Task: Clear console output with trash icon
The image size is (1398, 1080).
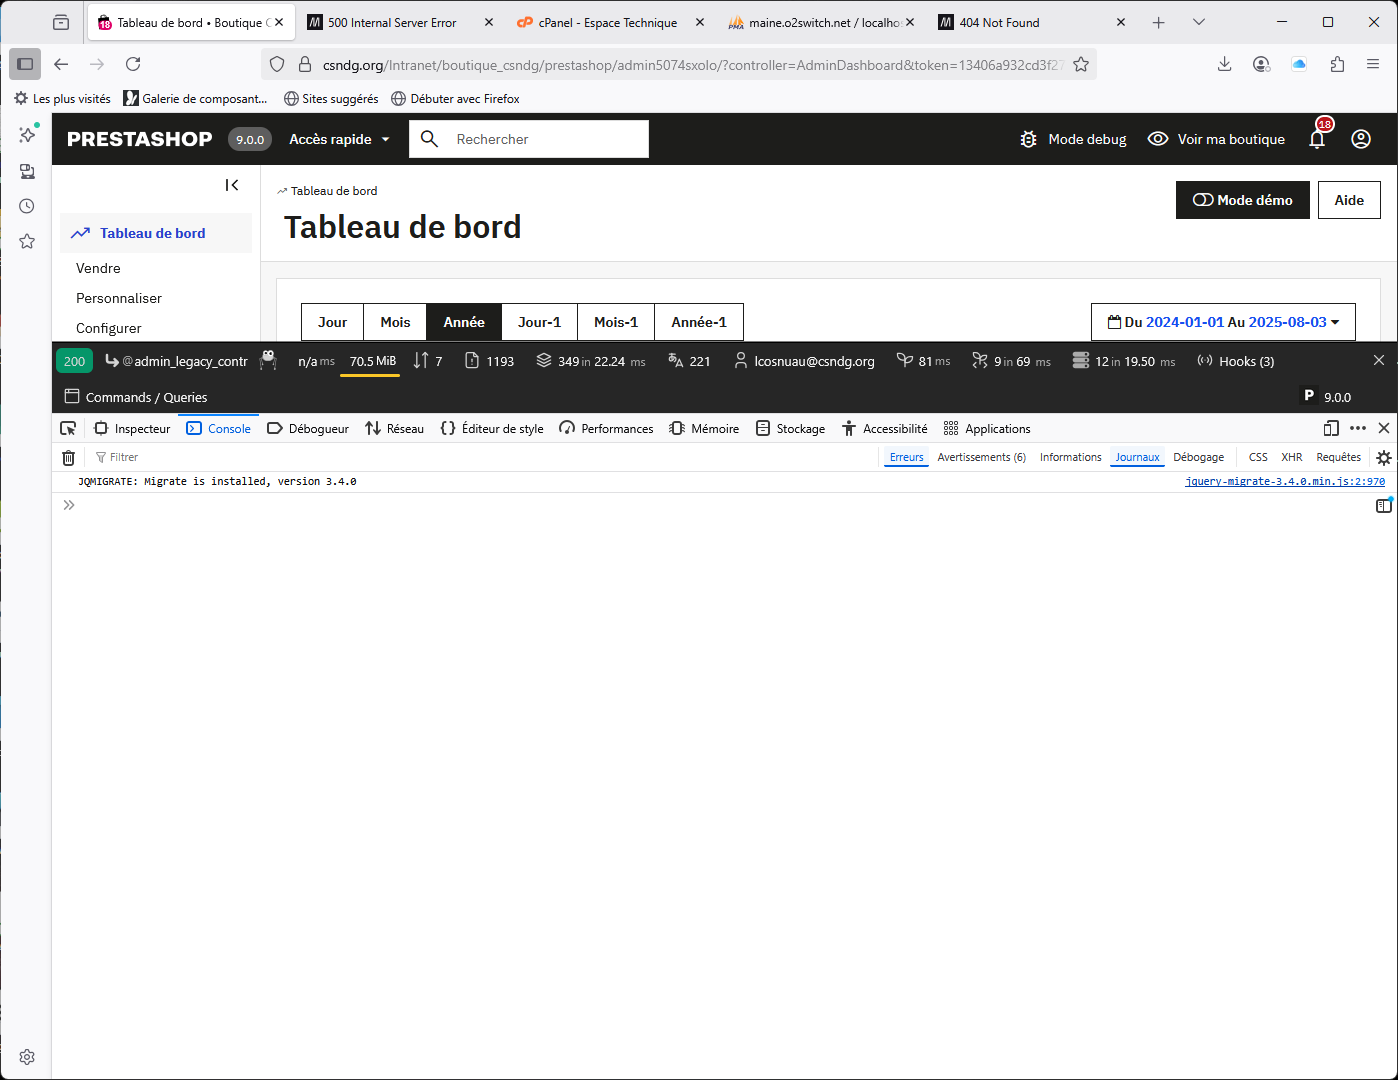Action: tap(68, 457)
